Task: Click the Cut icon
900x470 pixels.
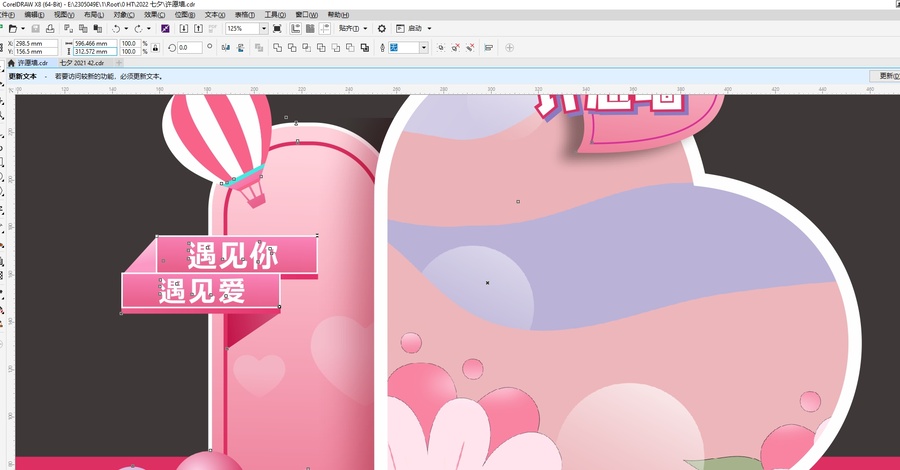Action: pos(68,29)
